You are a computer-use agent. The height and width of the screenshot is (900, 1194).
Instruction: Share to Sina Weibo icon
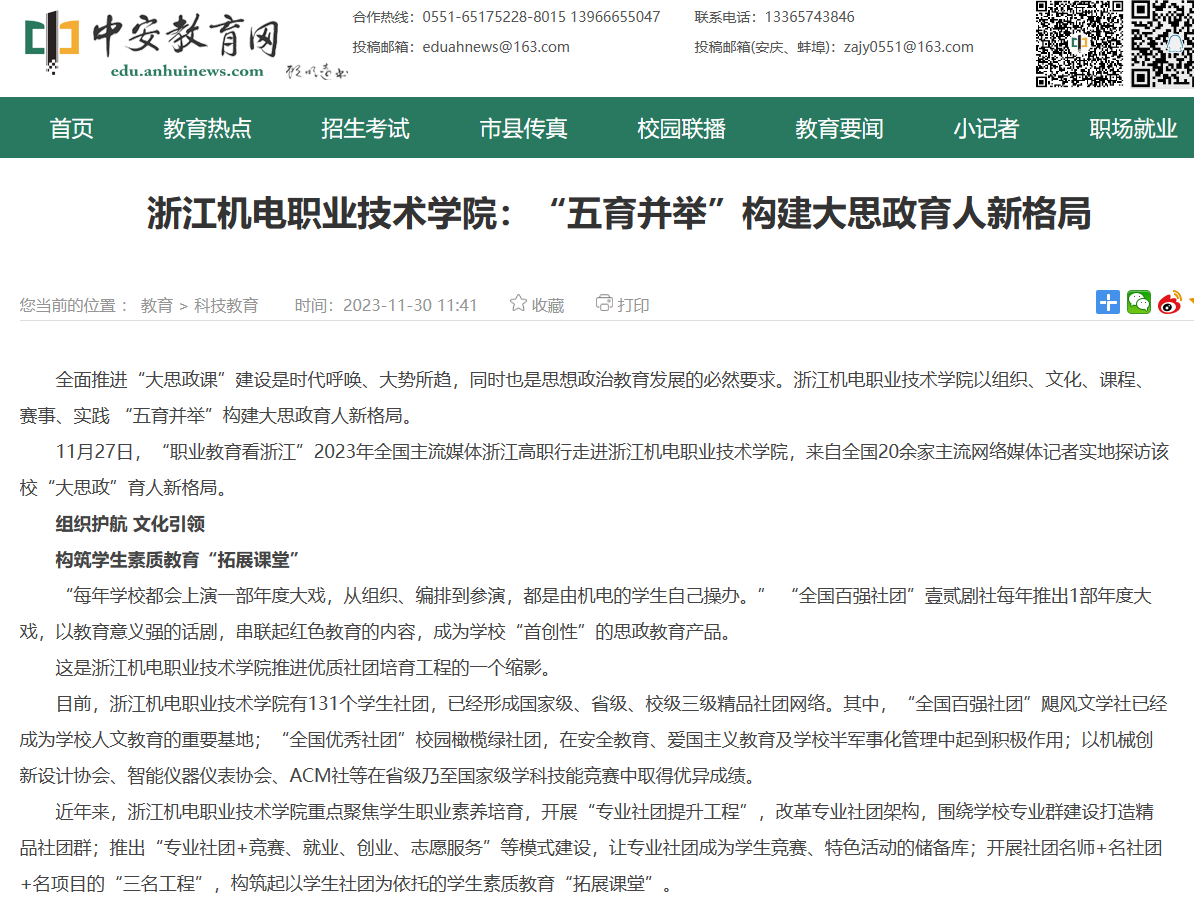click(x=1169, y=302)
